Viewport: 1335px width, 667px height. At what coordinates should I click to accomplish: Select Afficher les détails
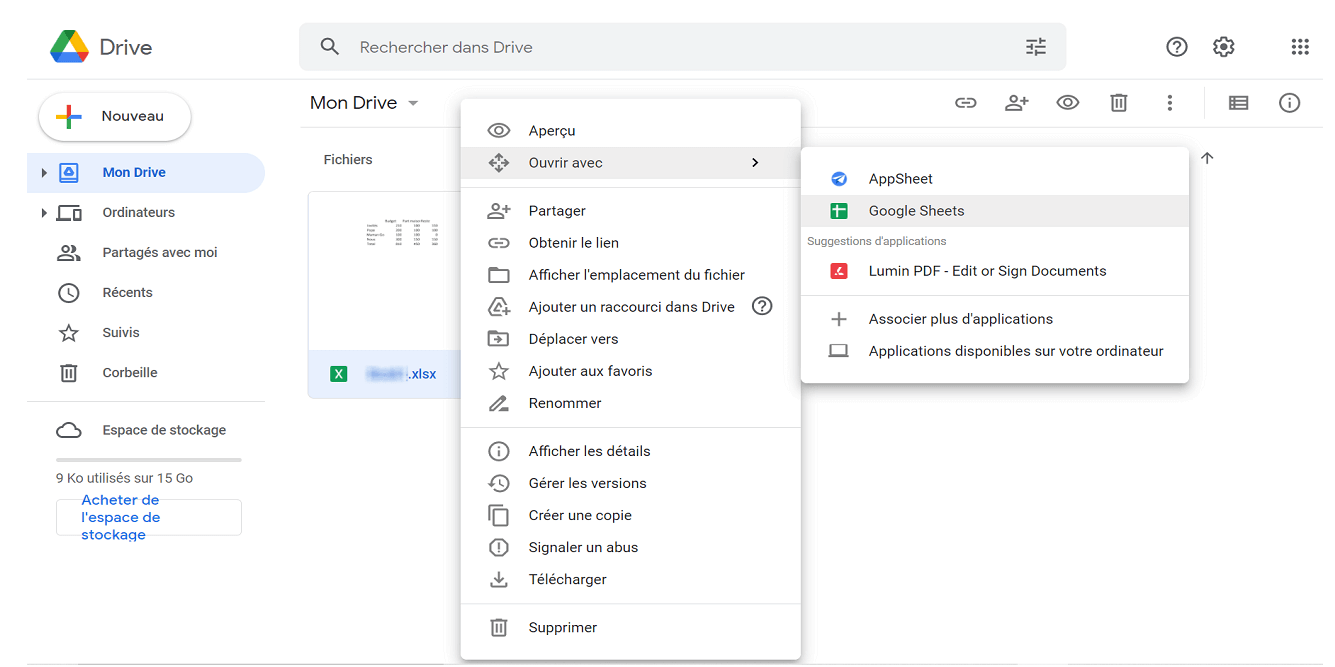click(x=631, y=451)
